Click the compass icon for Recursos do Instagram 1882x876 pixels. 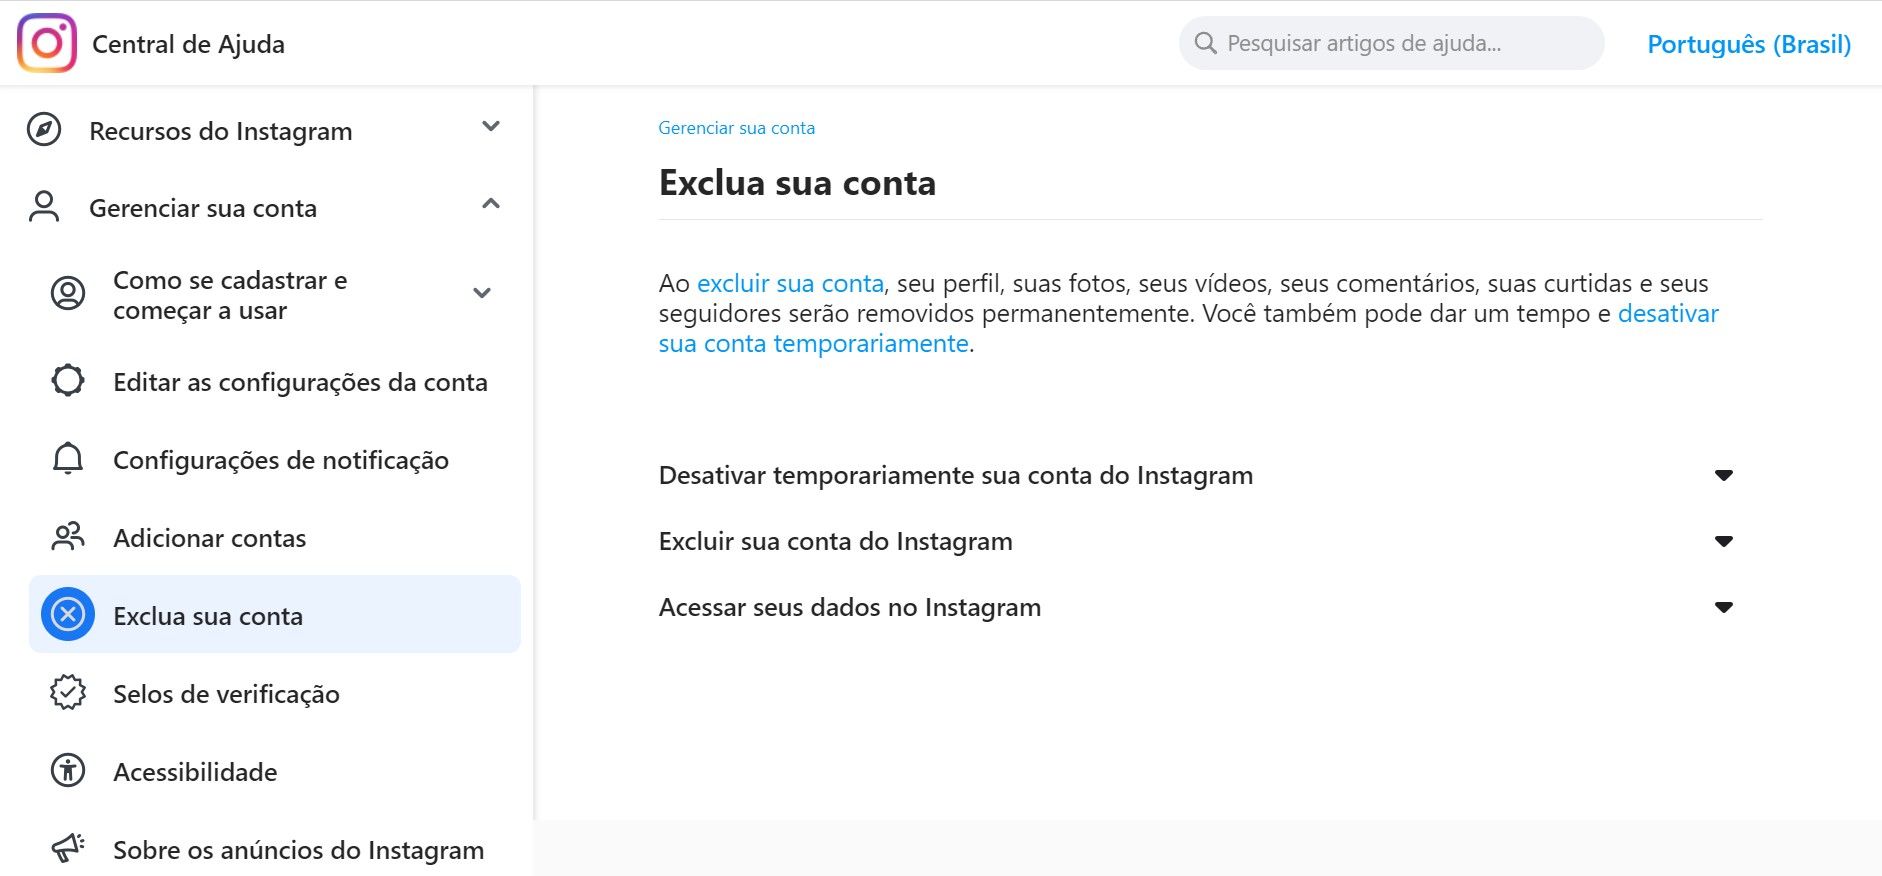(44, 130)
